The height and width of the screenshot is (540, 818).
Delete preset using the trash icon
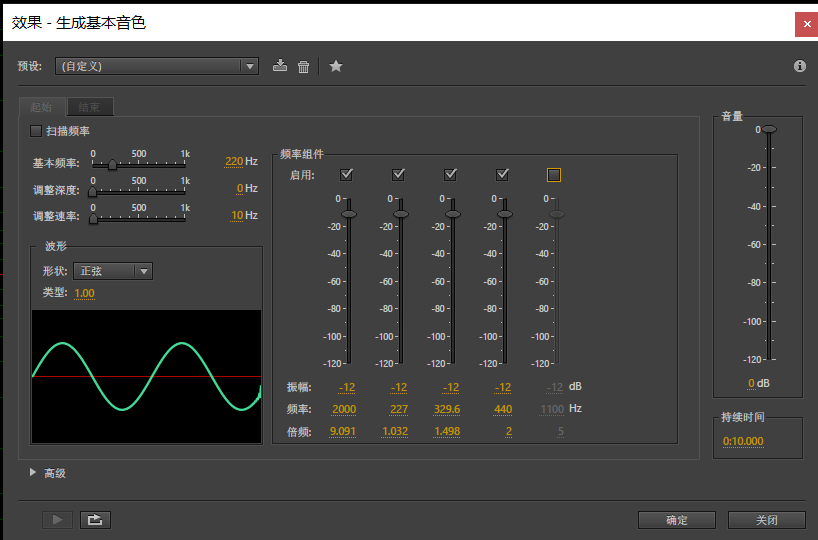click(303, 66)
